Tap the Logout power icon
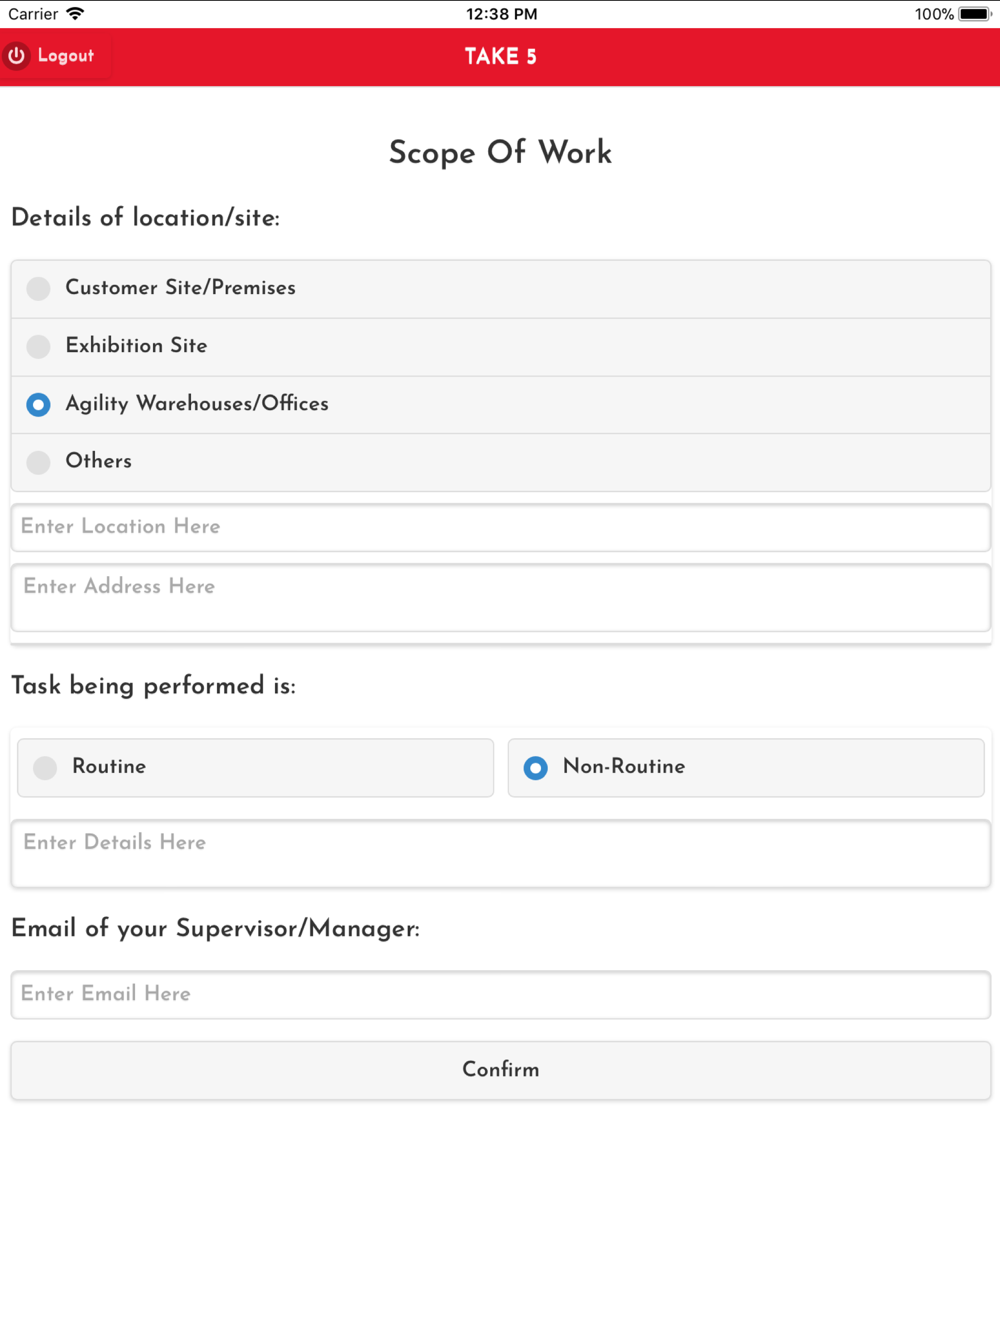The height and width of the screenshot is (1334, 1000). 17,56
